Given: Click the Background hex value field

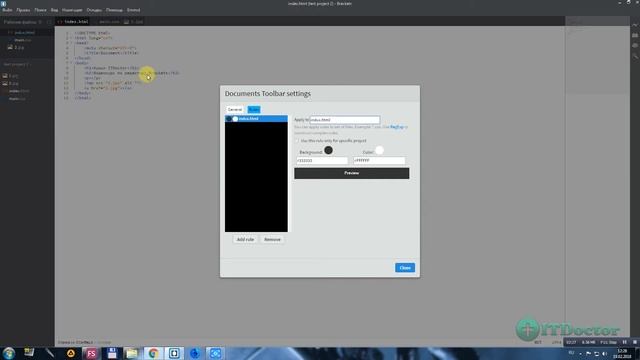Looking at the screenshot, I should coord(322,161).
